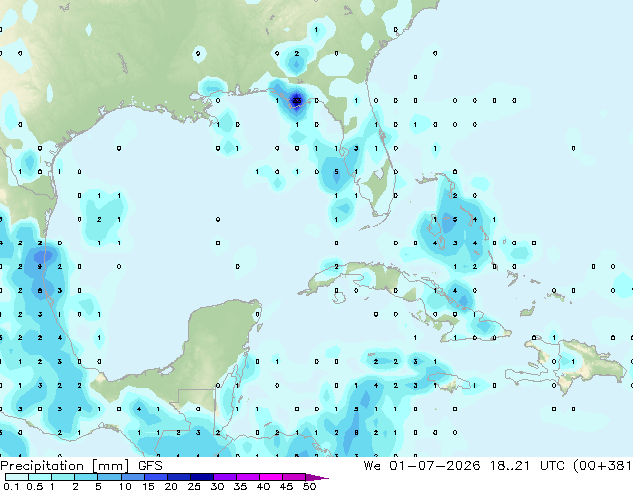Screen dimensions: 634x490
Task: Click the '40' legend scale label
Action: coord(263,486)
